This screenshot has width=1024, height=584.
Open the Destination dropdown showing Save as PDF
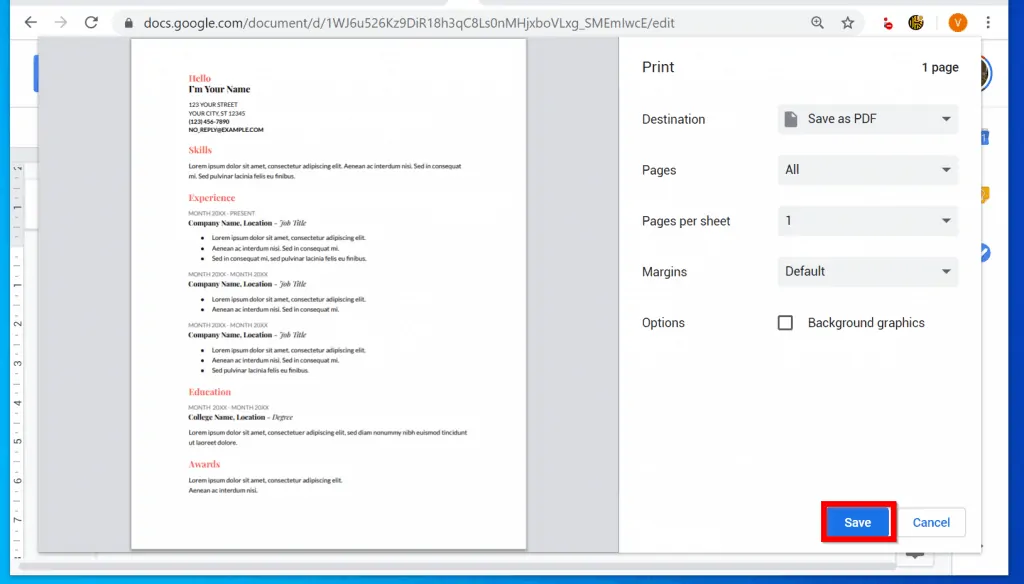tap(868, 119)
